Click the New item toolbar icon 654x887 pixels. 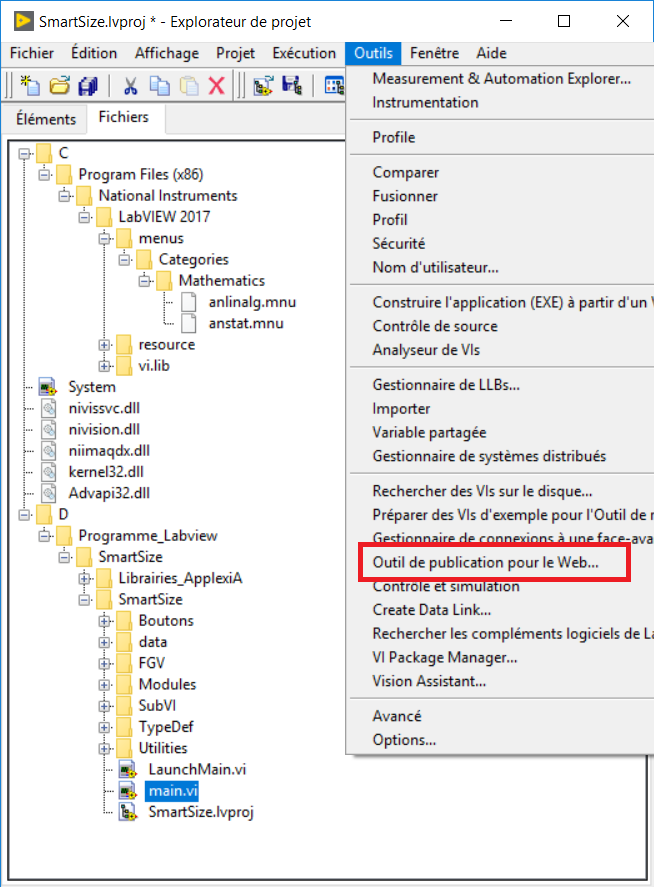pyautogui.click(x=29, y=86)
